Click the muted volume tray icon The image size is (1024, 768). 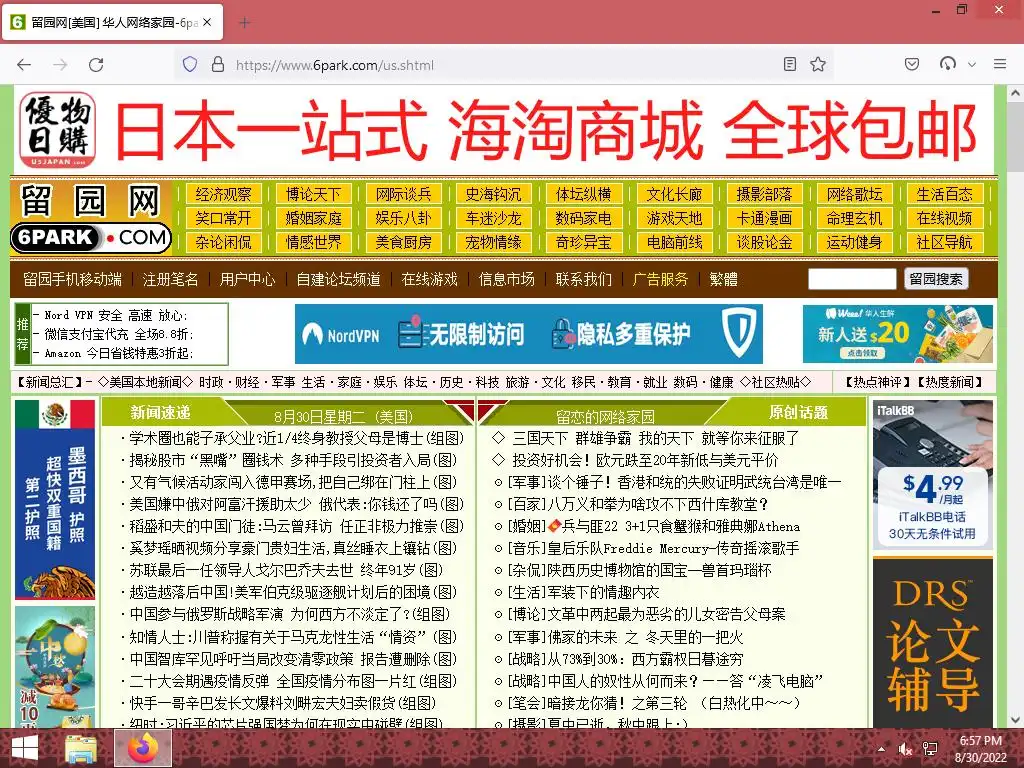(x=905, y=749)
